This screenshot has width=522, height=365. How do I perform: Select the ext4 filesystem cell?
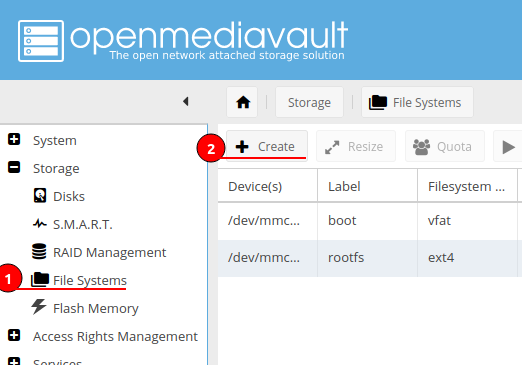click(467, 258)
